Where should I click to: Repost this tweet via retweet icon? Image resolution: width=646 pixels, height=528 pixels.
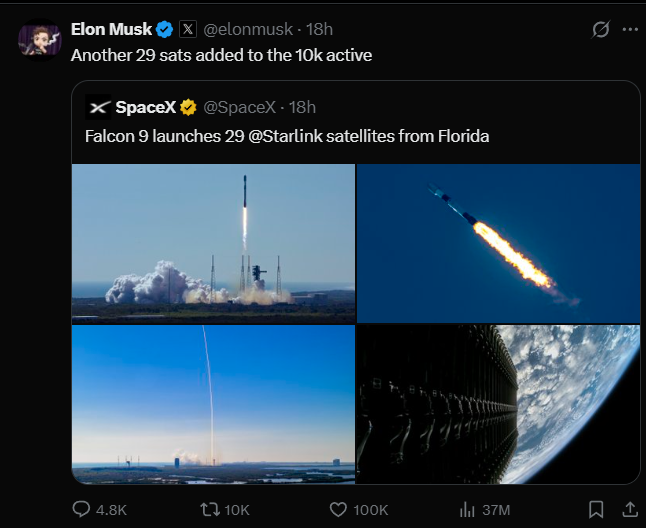pyautogui.click(x=210, y=509)
